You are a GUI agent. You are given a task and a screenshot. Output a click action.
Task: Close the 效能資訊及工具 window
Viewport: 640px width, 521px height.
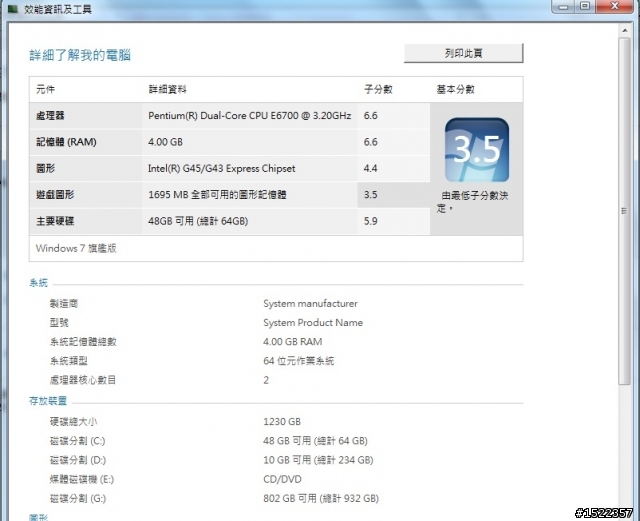click(614, 6)
